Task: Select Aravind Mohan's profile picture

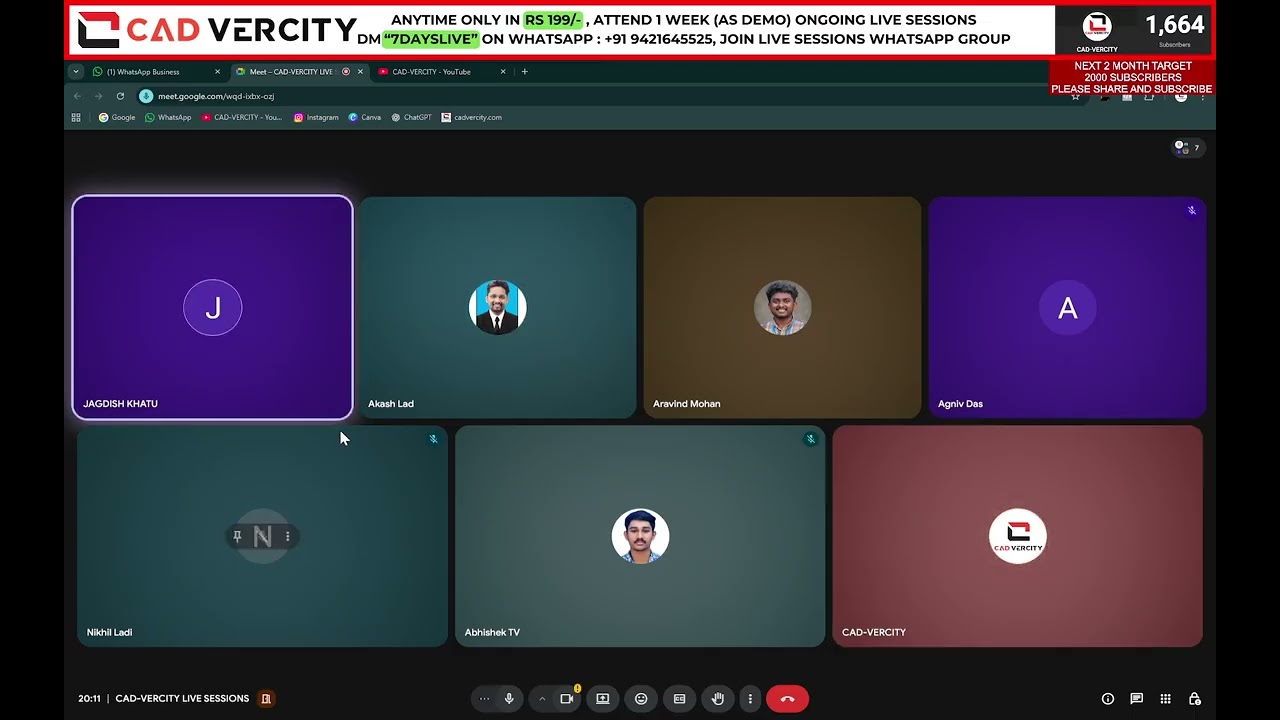Action: 782,307
